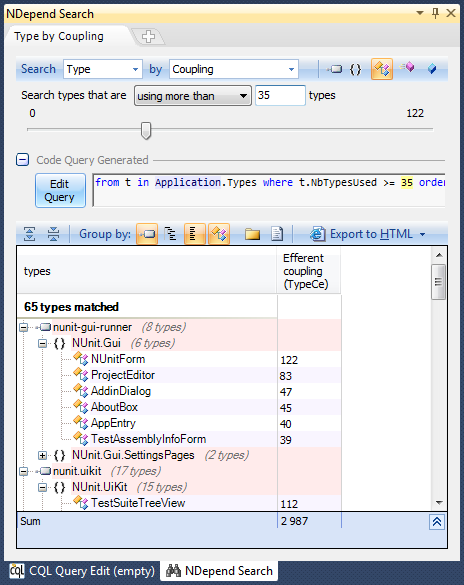This screenshot has width=464, height=585.
Task: Click the coupling threshold slider thumb
Action: coord(146,131)
